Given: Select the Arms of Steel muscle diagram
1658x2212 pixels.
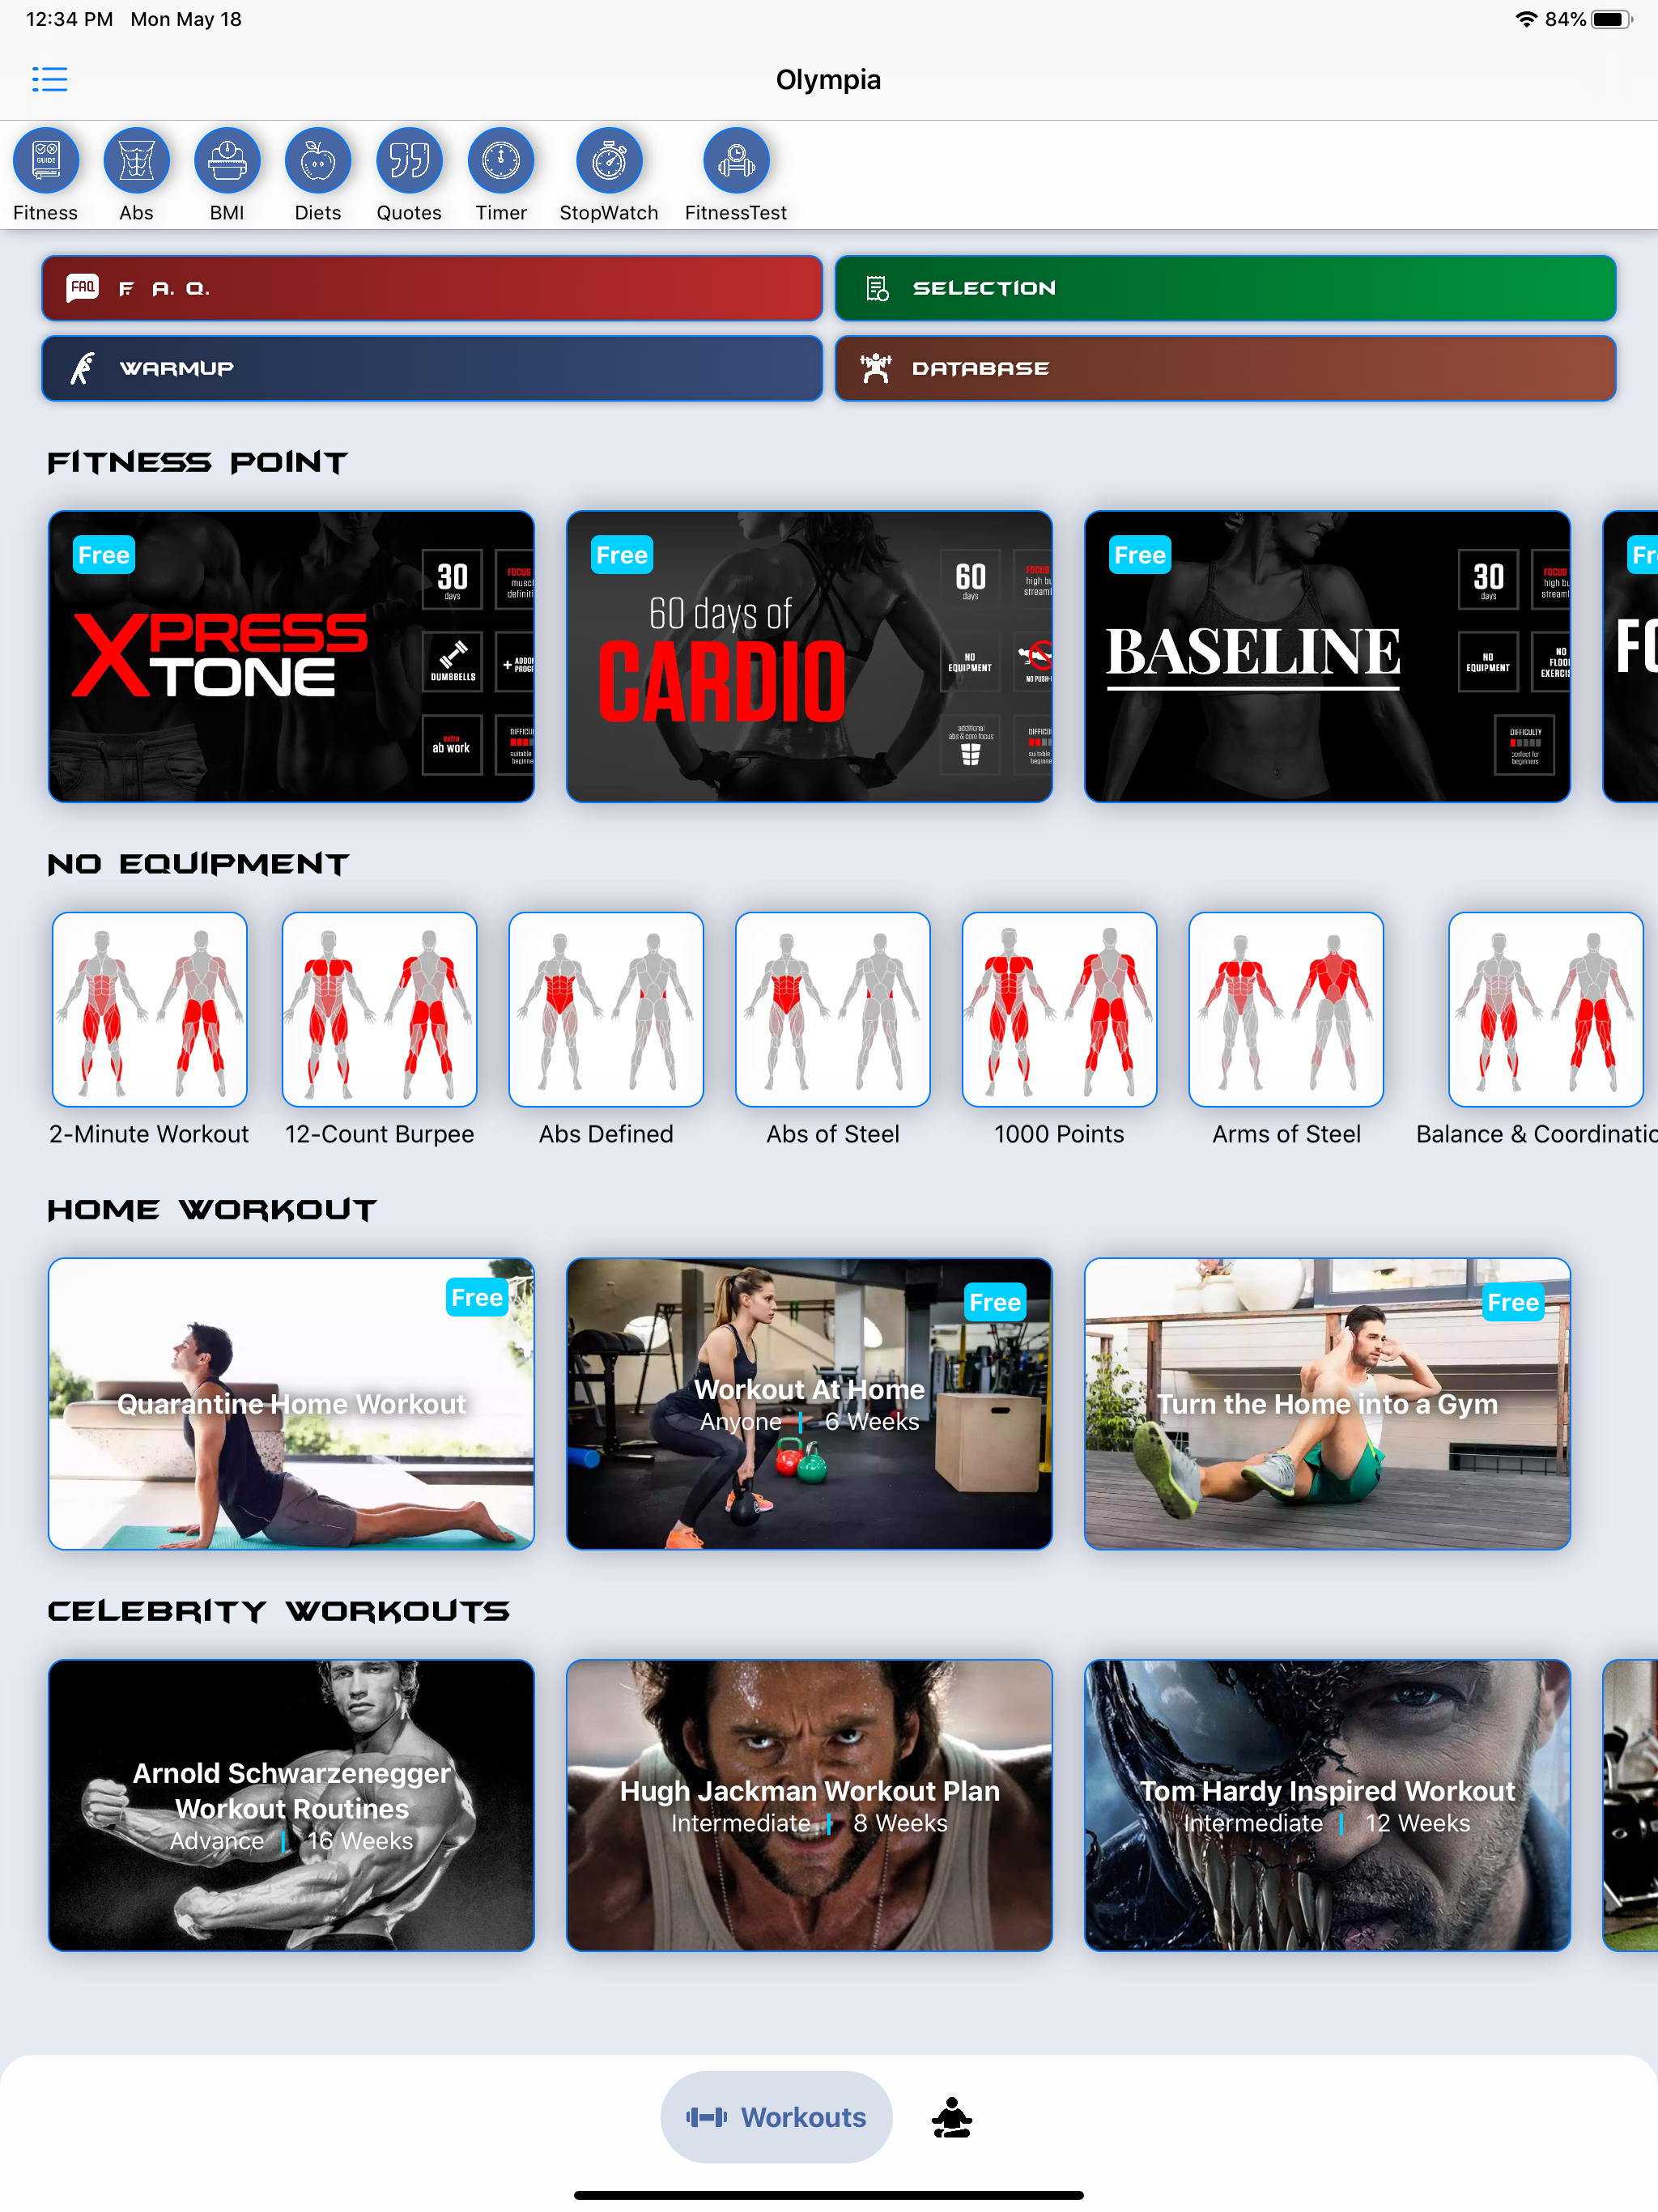Looking at the screenshot, I should (x=1286, y=1009).
